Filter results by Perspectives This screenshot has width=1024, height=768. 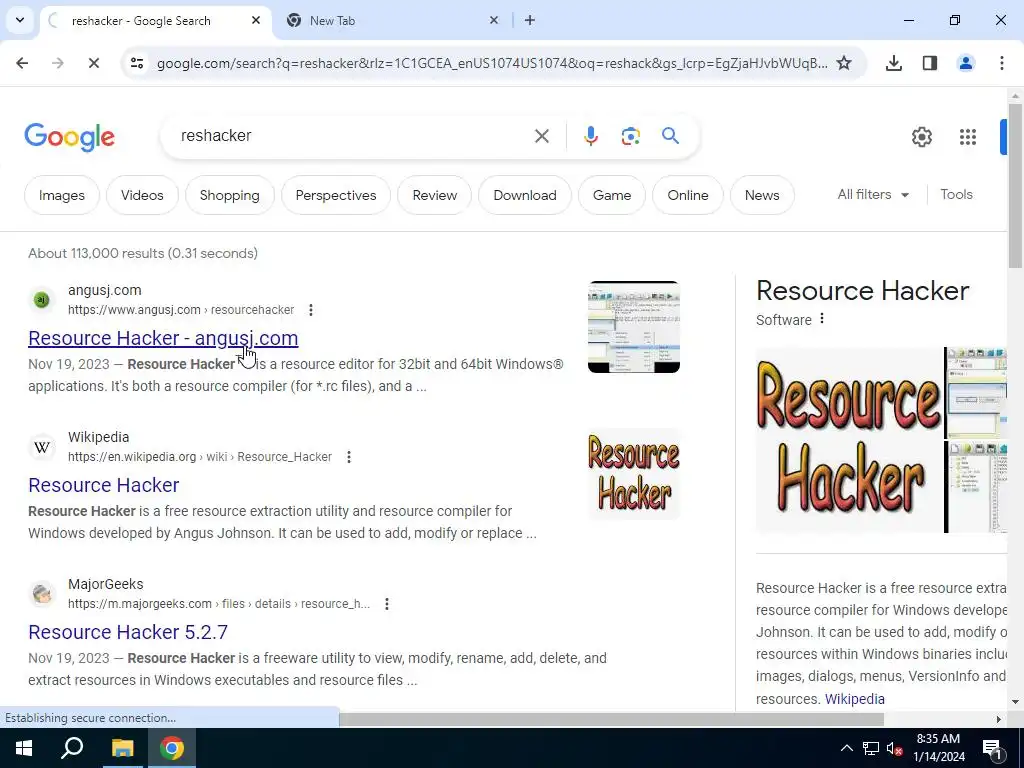(x=336, y=195)
